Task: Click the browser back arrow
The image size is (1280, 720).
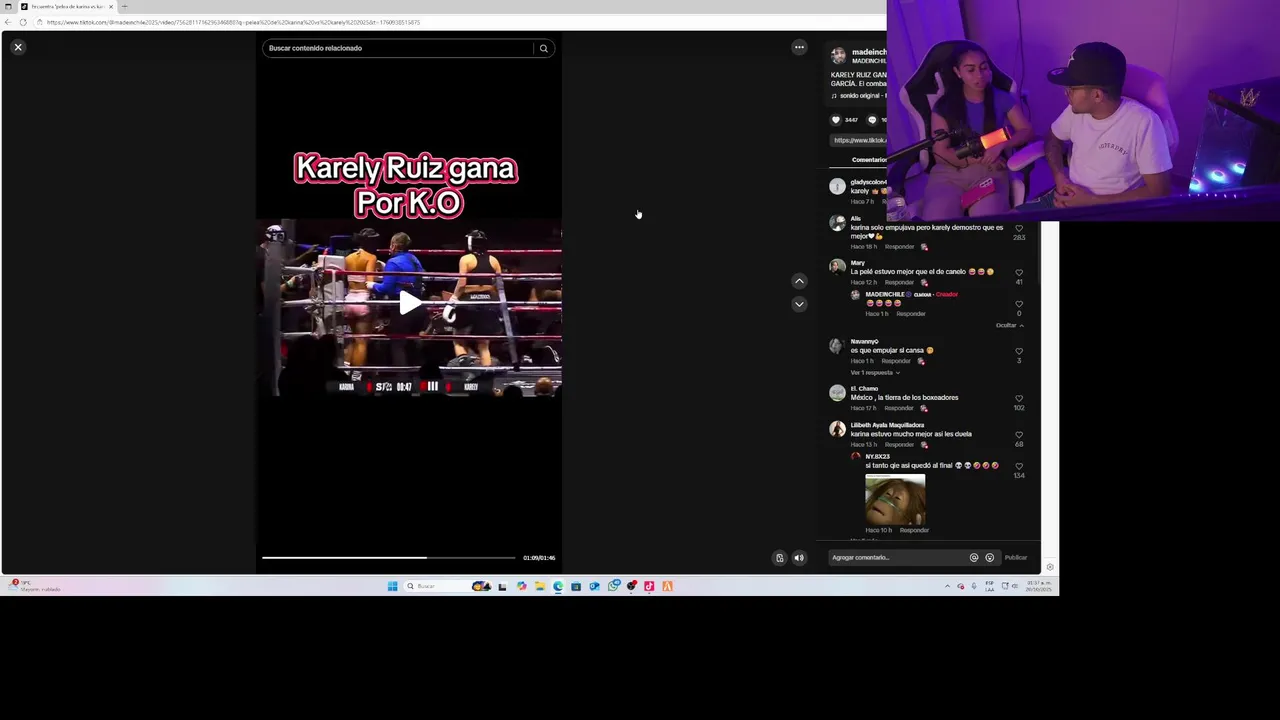Action: click(x=8, y=22)
